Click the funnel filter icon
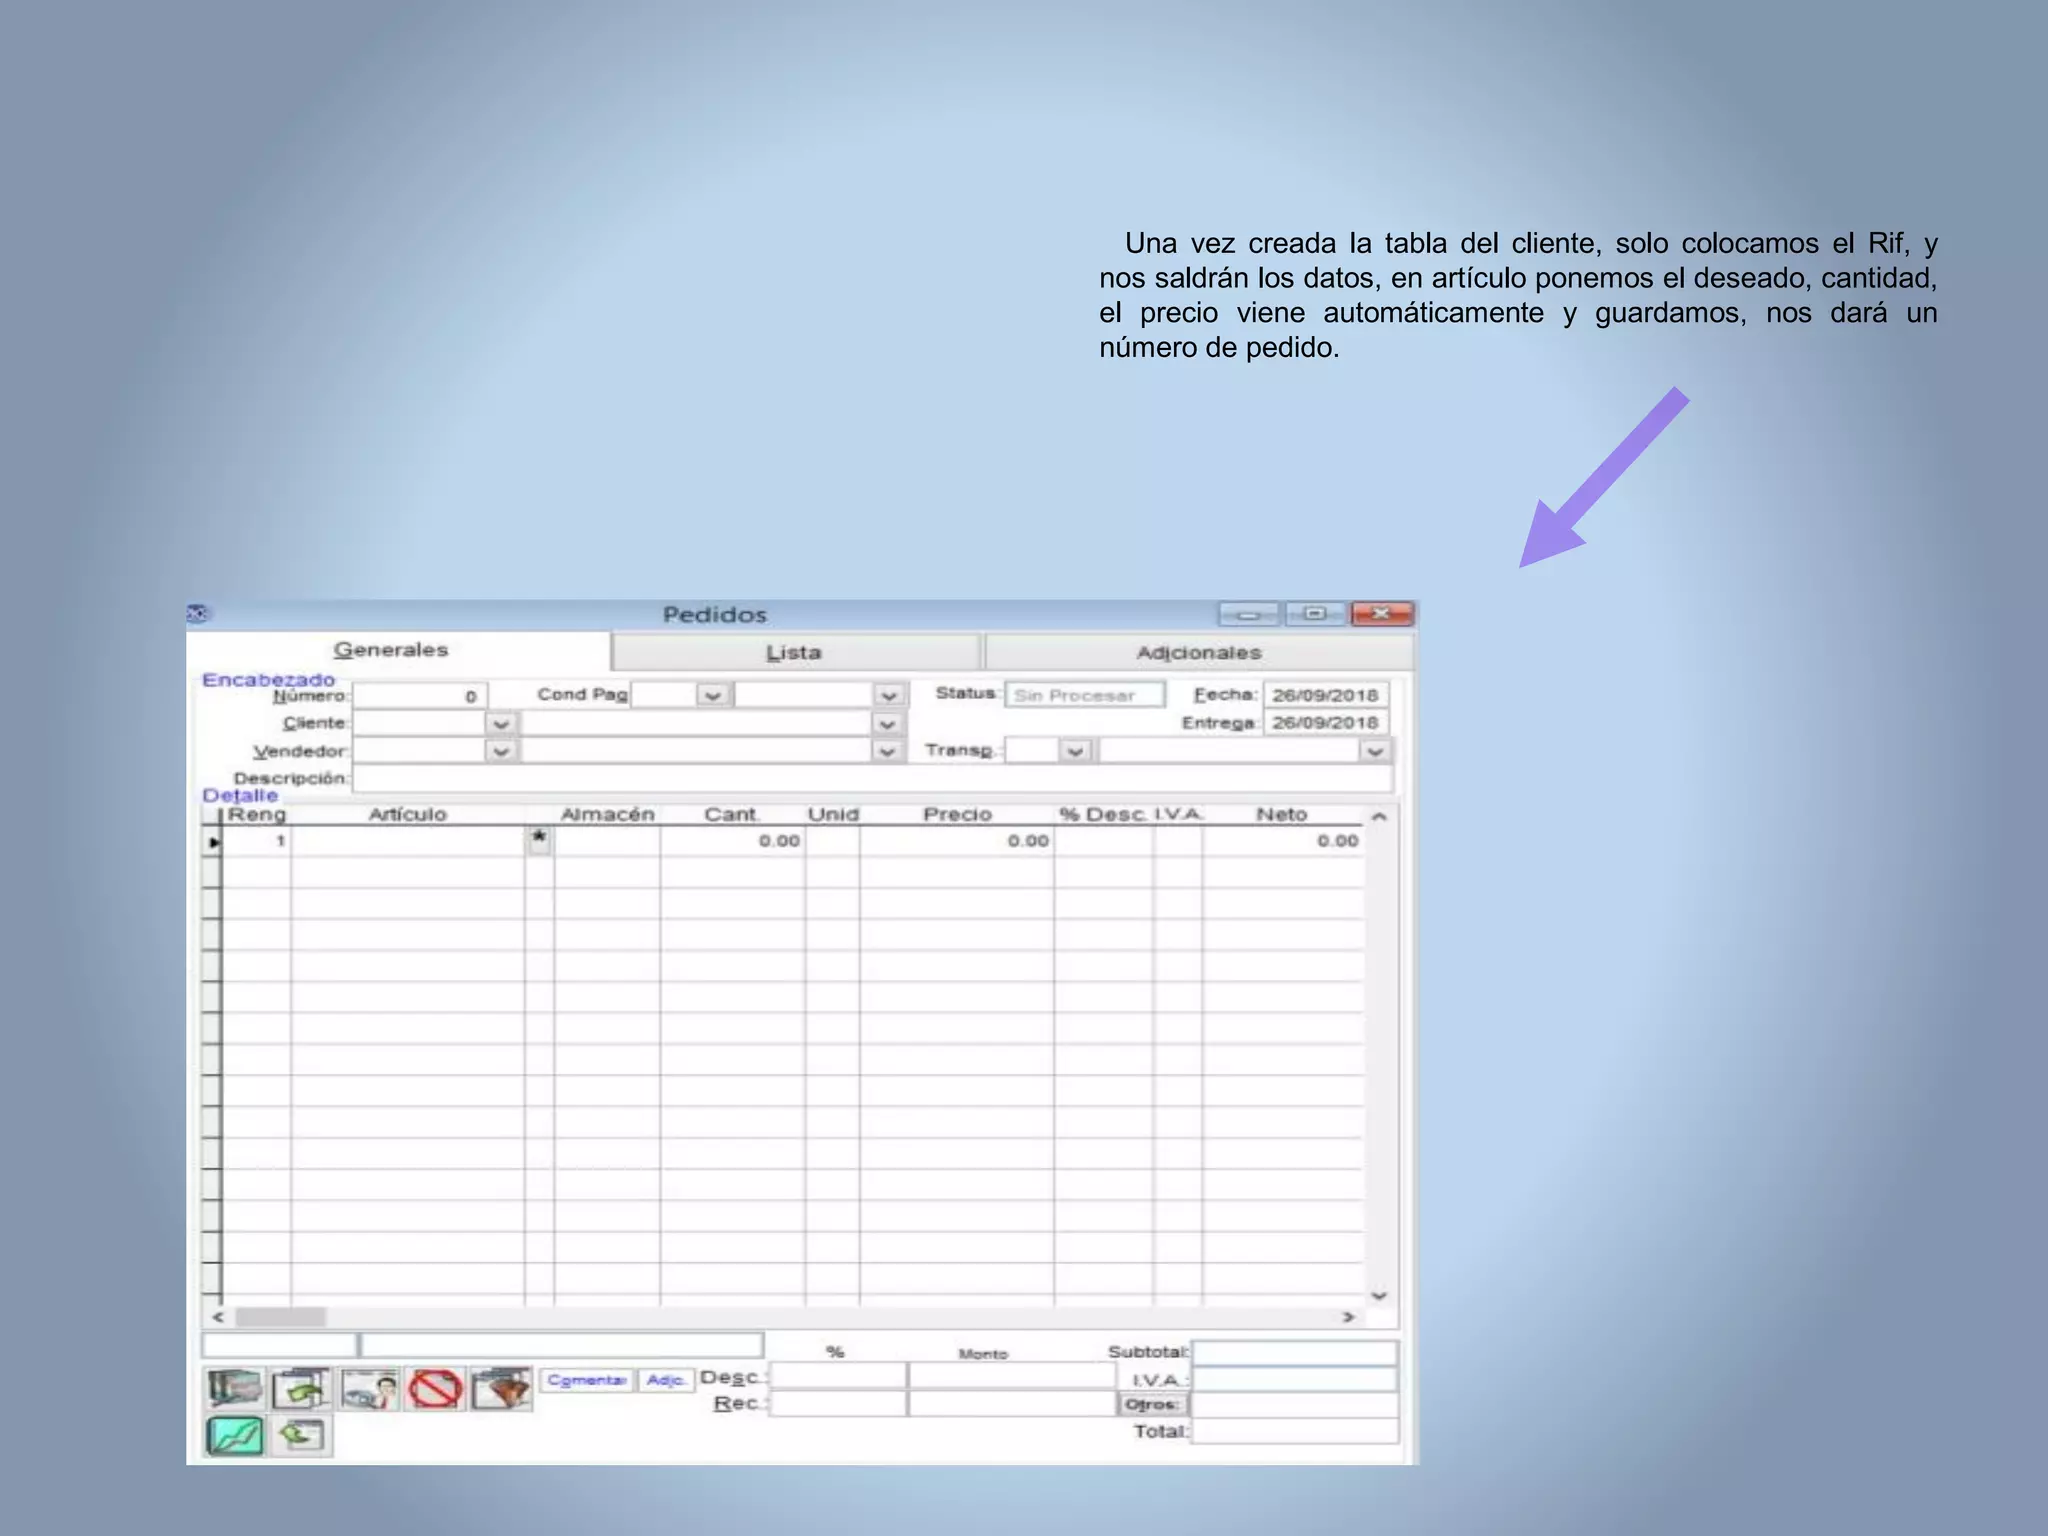This screenshot has height=1536, width=2048. 501,1389
